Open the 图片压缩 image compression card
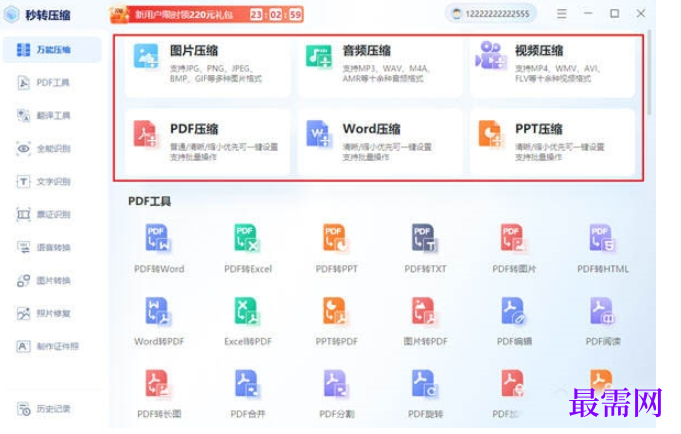 click(x=207, y=67)
